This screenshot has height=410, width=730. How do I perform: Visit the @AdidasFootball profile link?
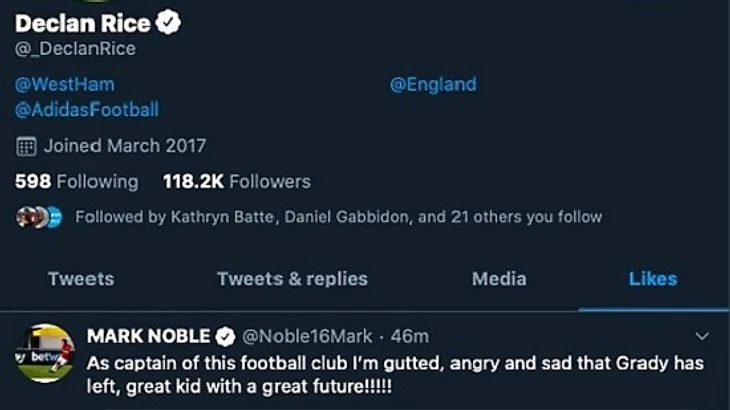coord(87,110)
